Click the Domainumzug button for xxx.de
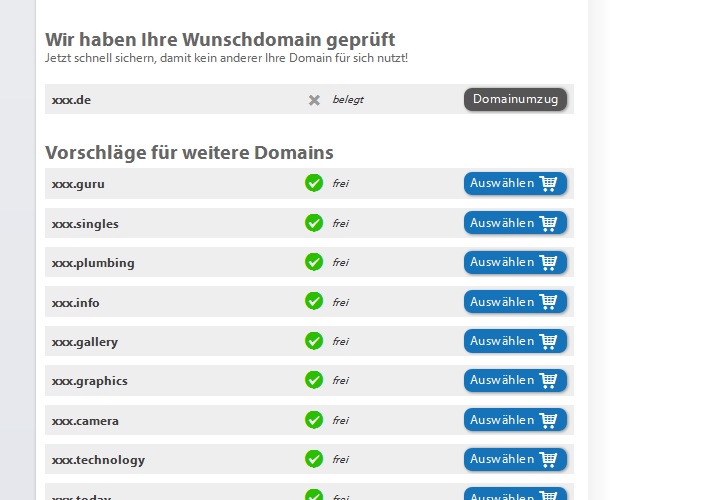Image resolution: width=714 pixels, height=500 pixels. click(x=515, y=99)
